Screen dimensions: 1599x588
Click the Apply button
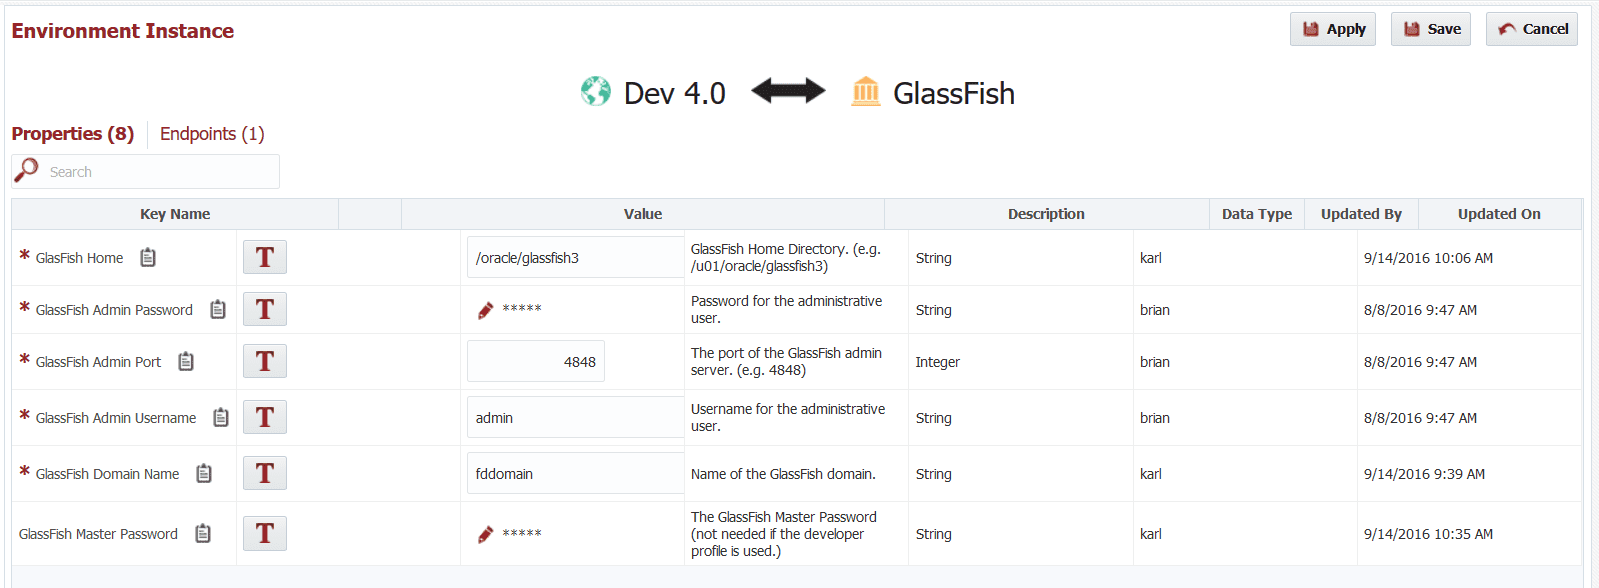tap(1332, 28)
